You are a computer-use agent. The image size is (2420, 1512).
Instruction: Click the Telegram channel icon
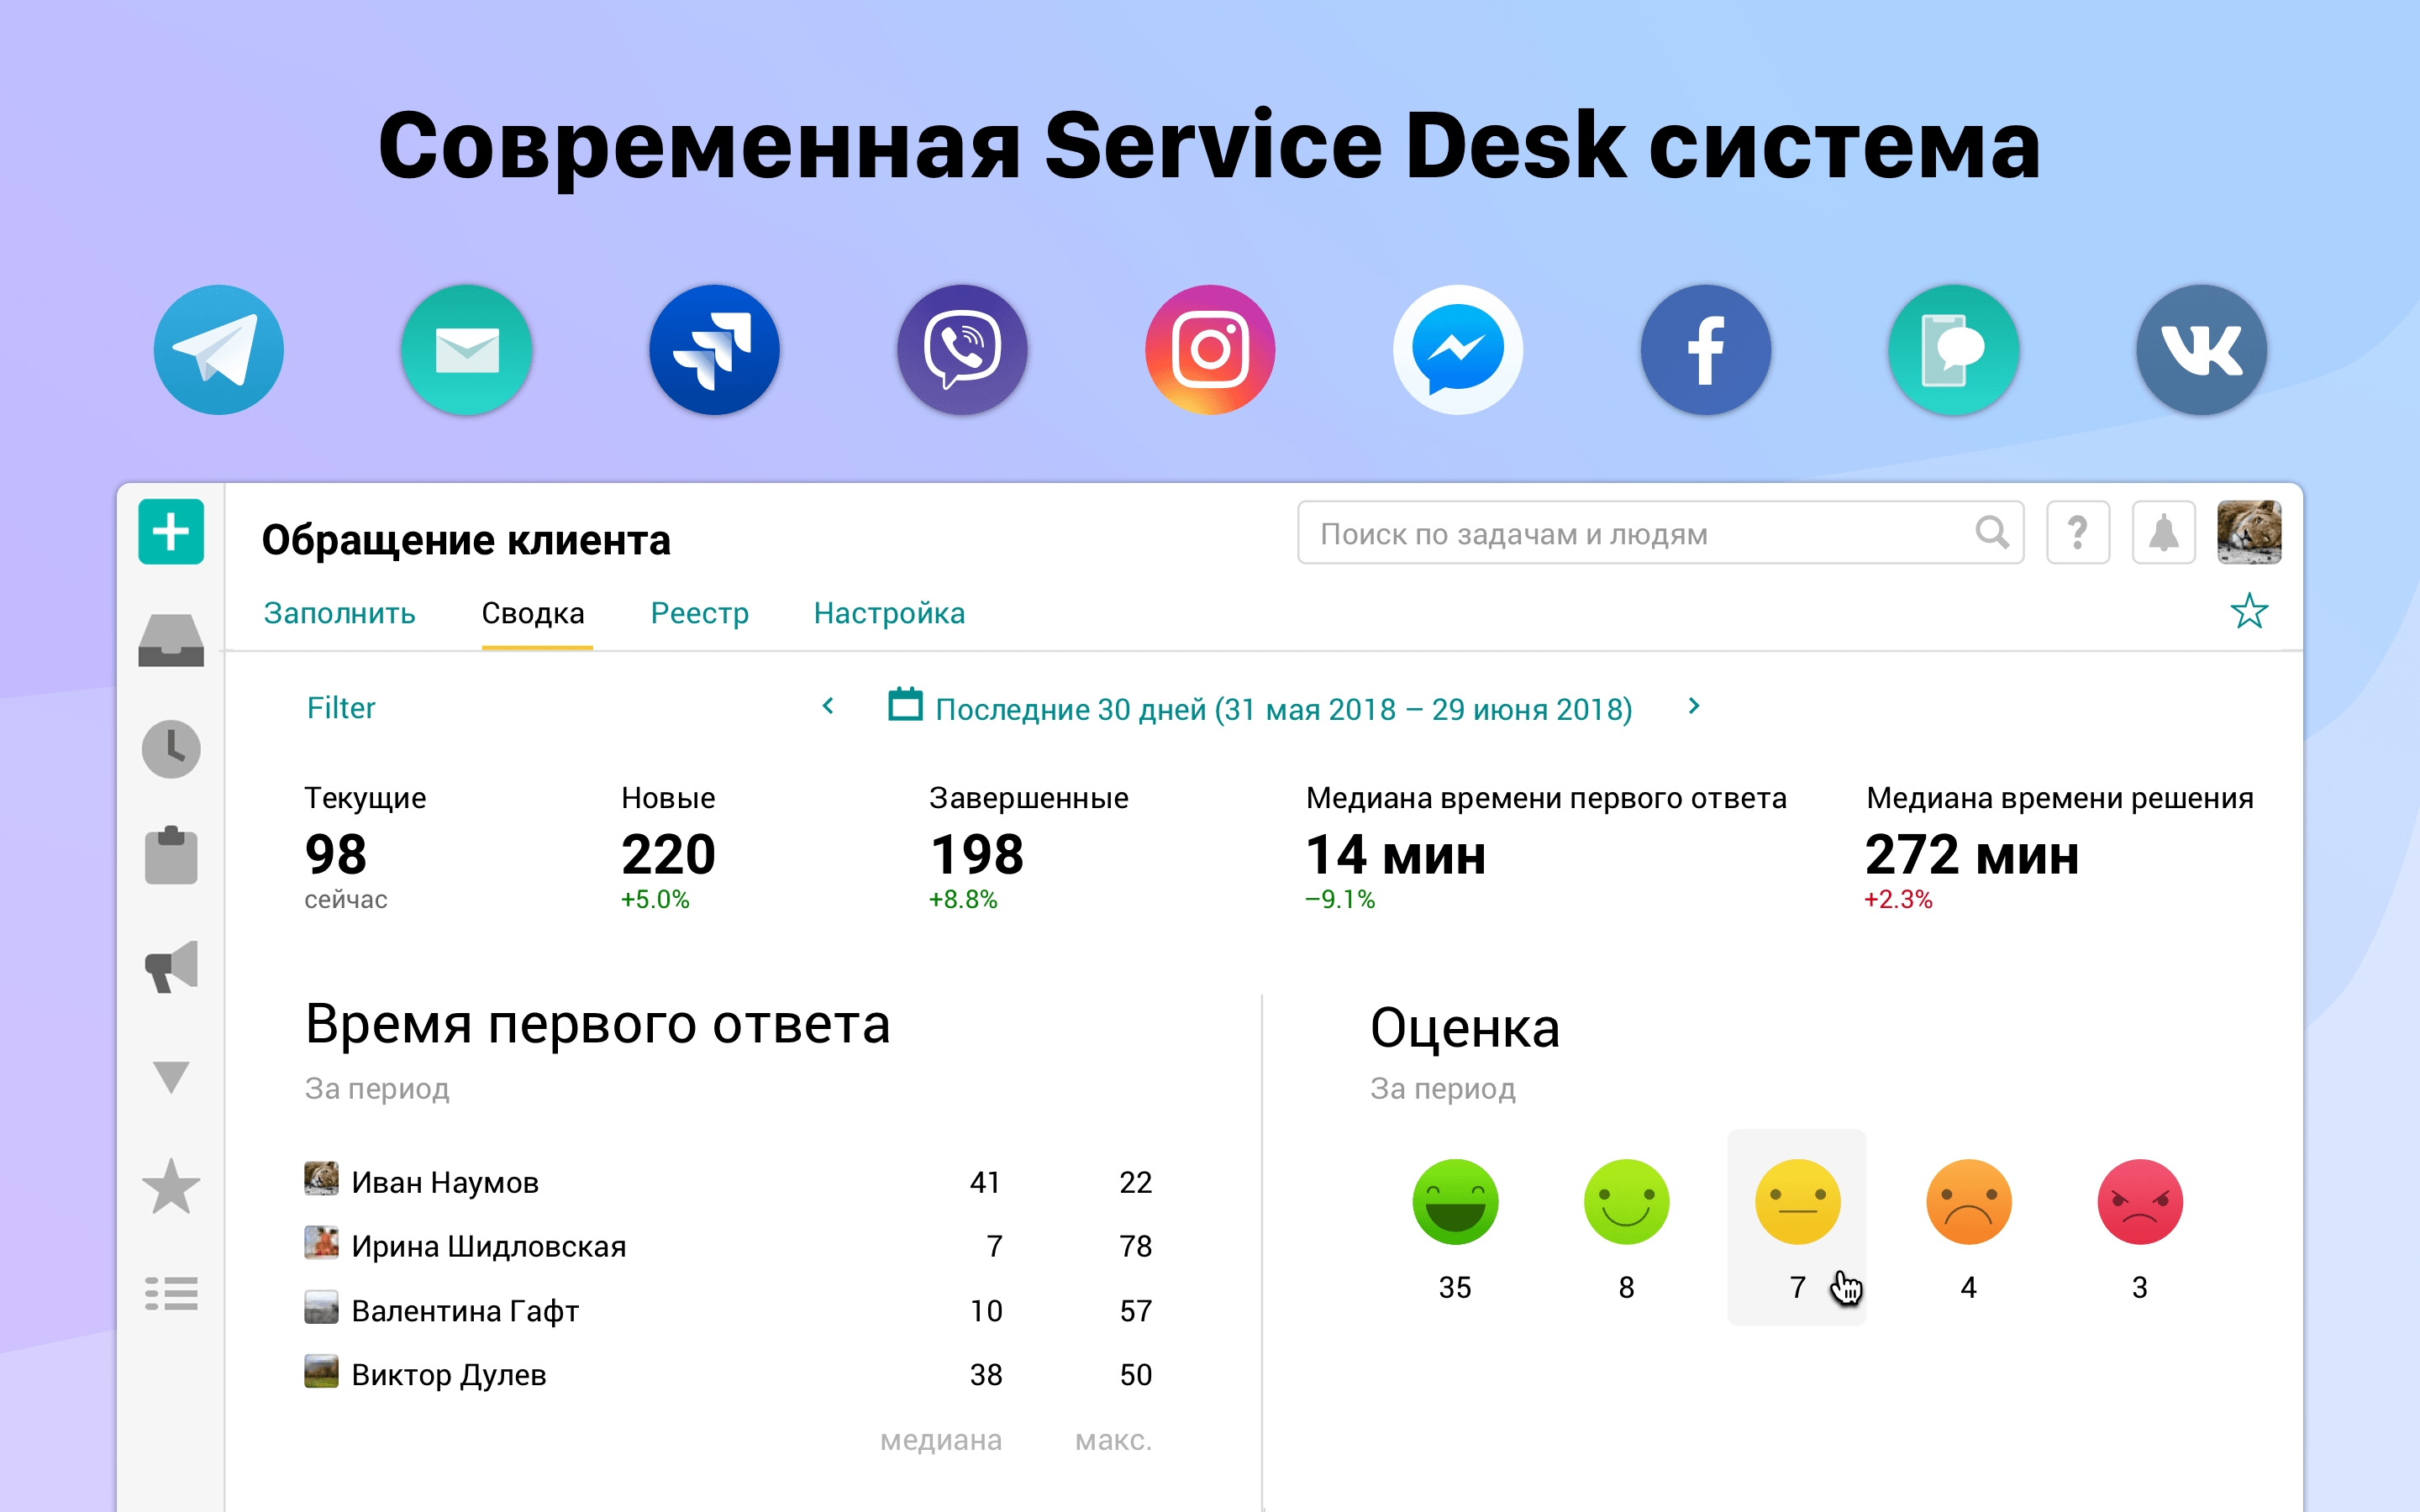(219, 350)
